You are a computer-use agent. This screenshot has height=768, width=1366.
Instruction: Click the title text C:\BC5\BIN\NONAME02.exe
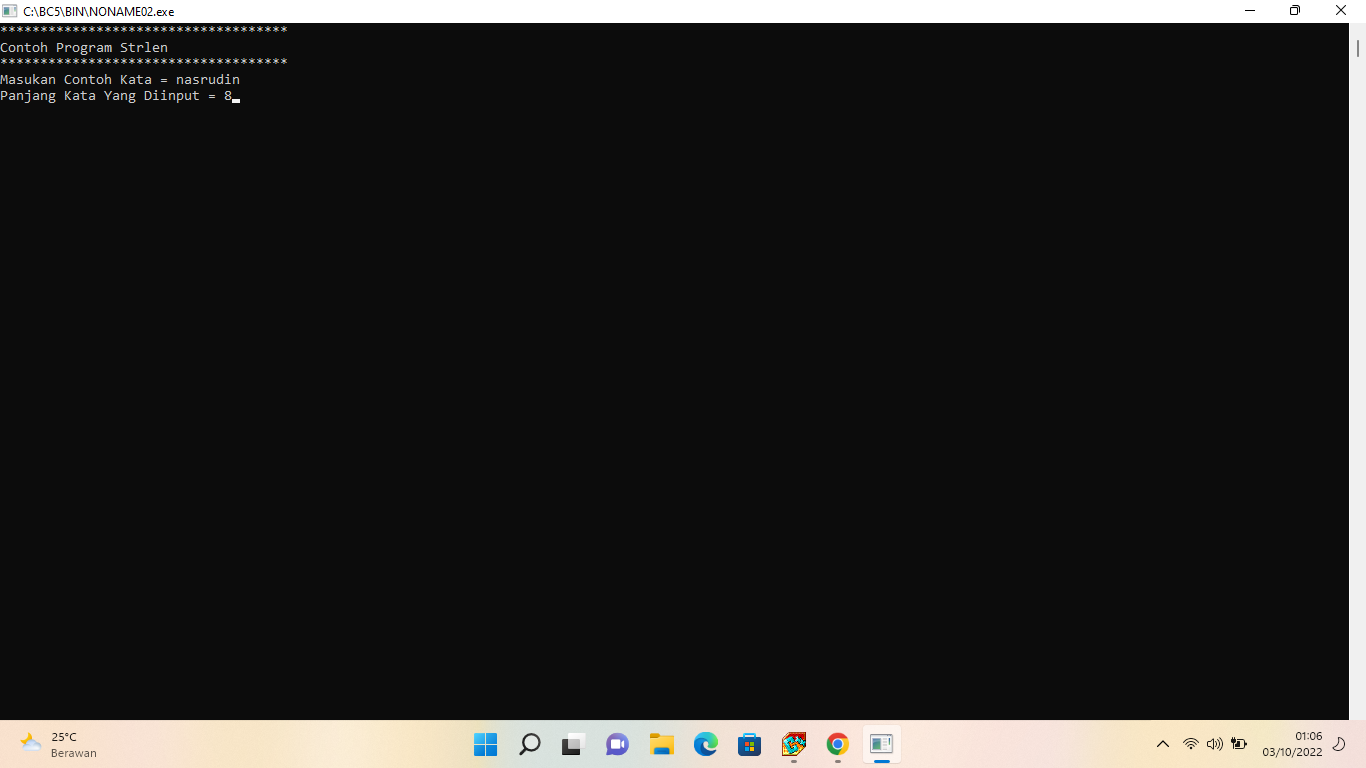[x=99, y=12]
